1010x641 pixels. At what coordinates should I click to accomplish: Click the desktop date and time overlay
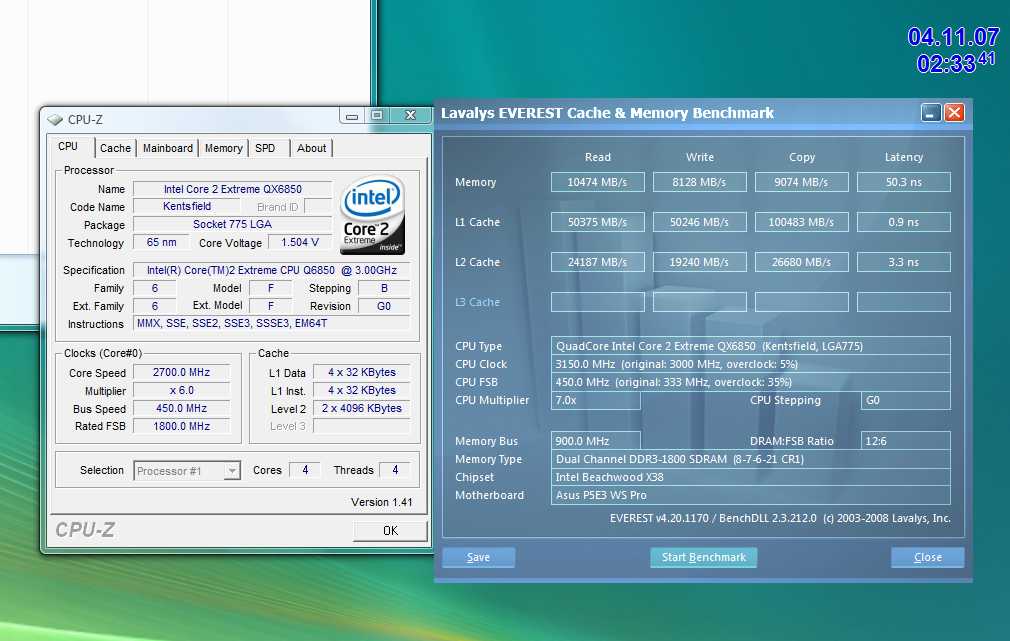click(953, 50)
